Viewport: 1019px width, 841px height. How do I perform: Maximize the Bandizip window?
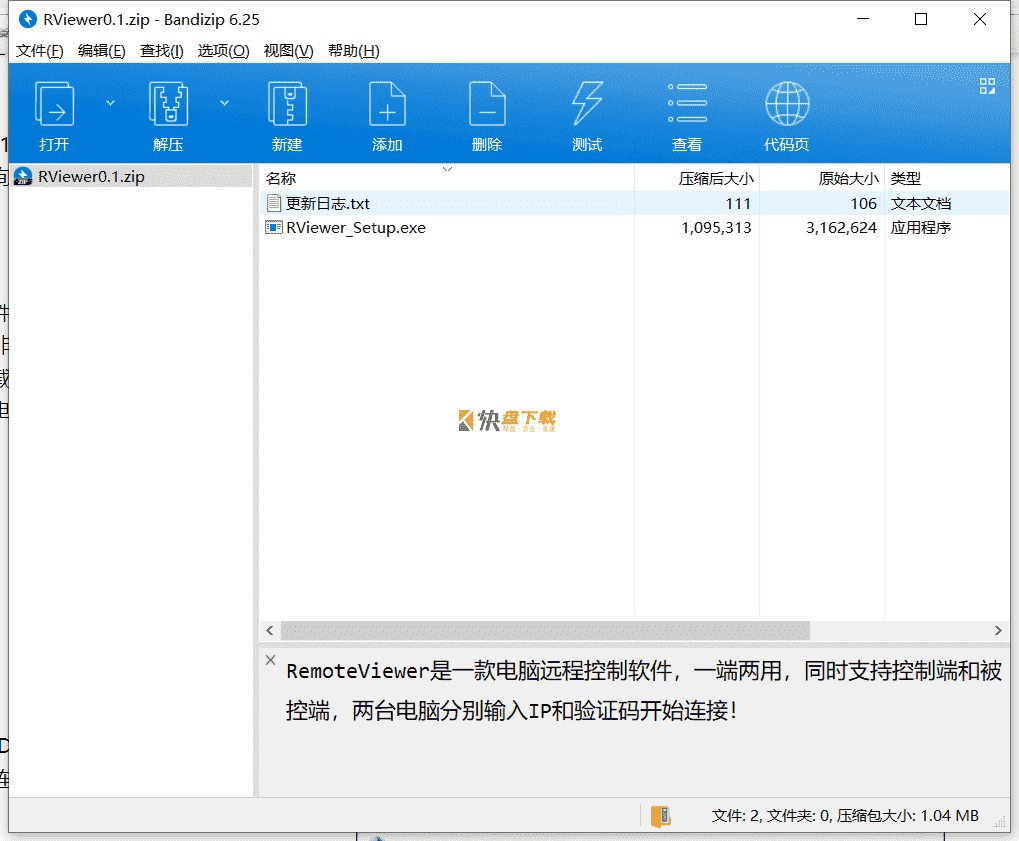pos(921,19)
